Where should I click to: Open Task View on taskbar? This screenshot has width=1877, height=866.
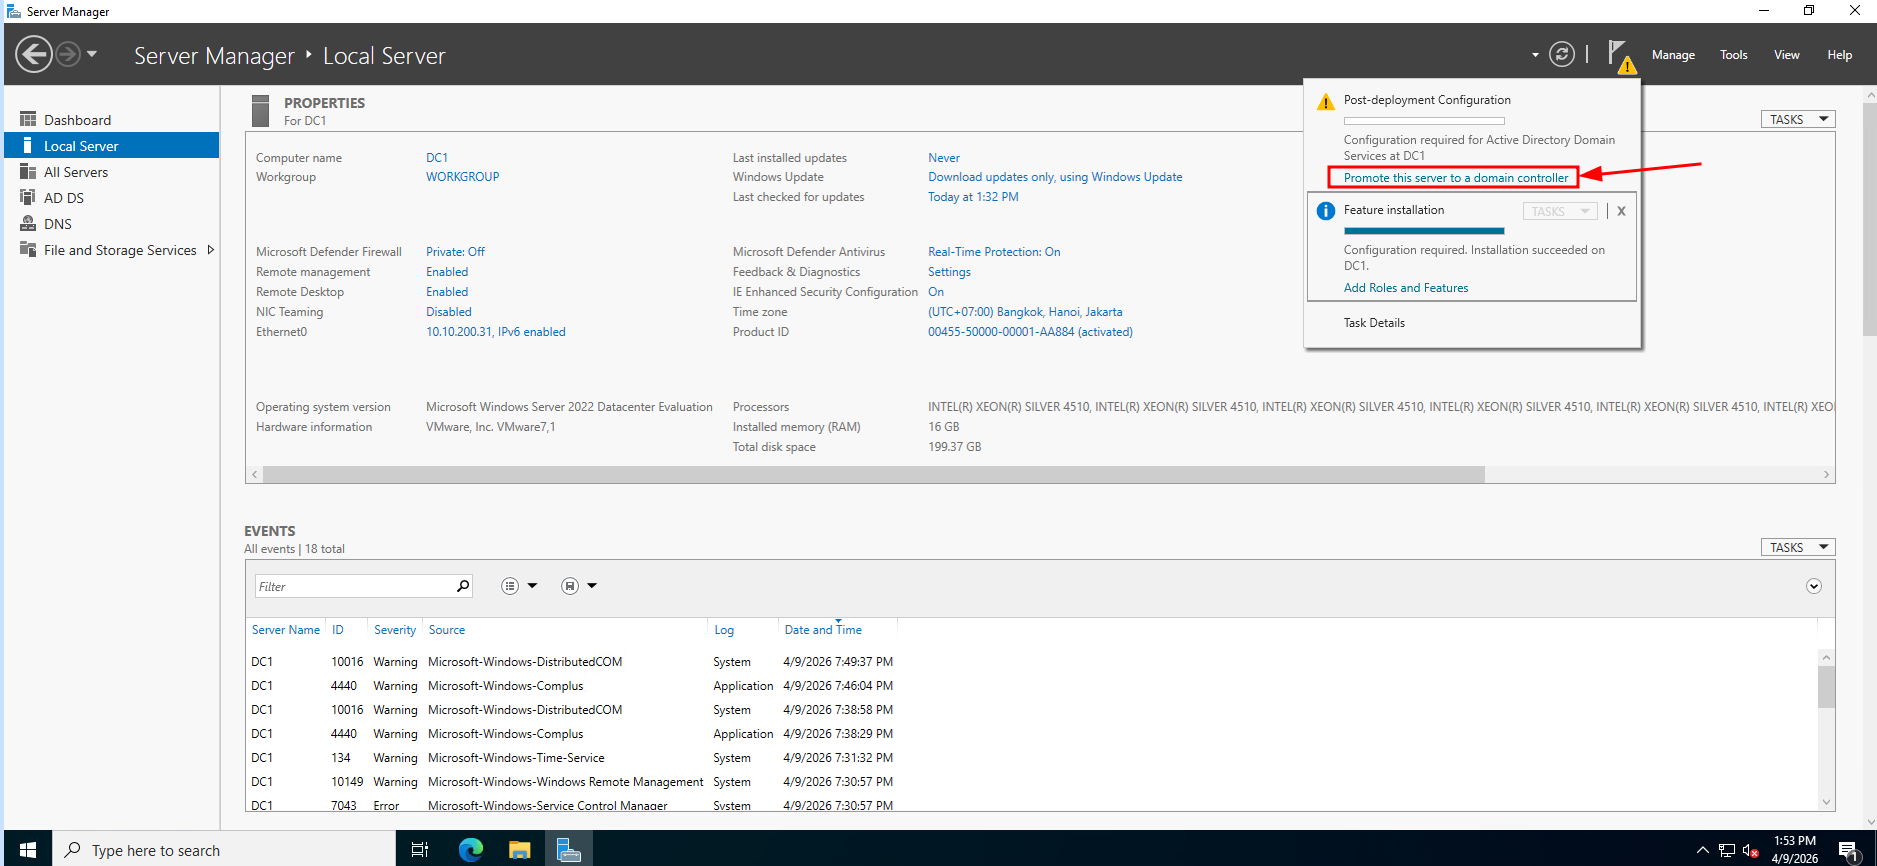(x=420, y=850)
